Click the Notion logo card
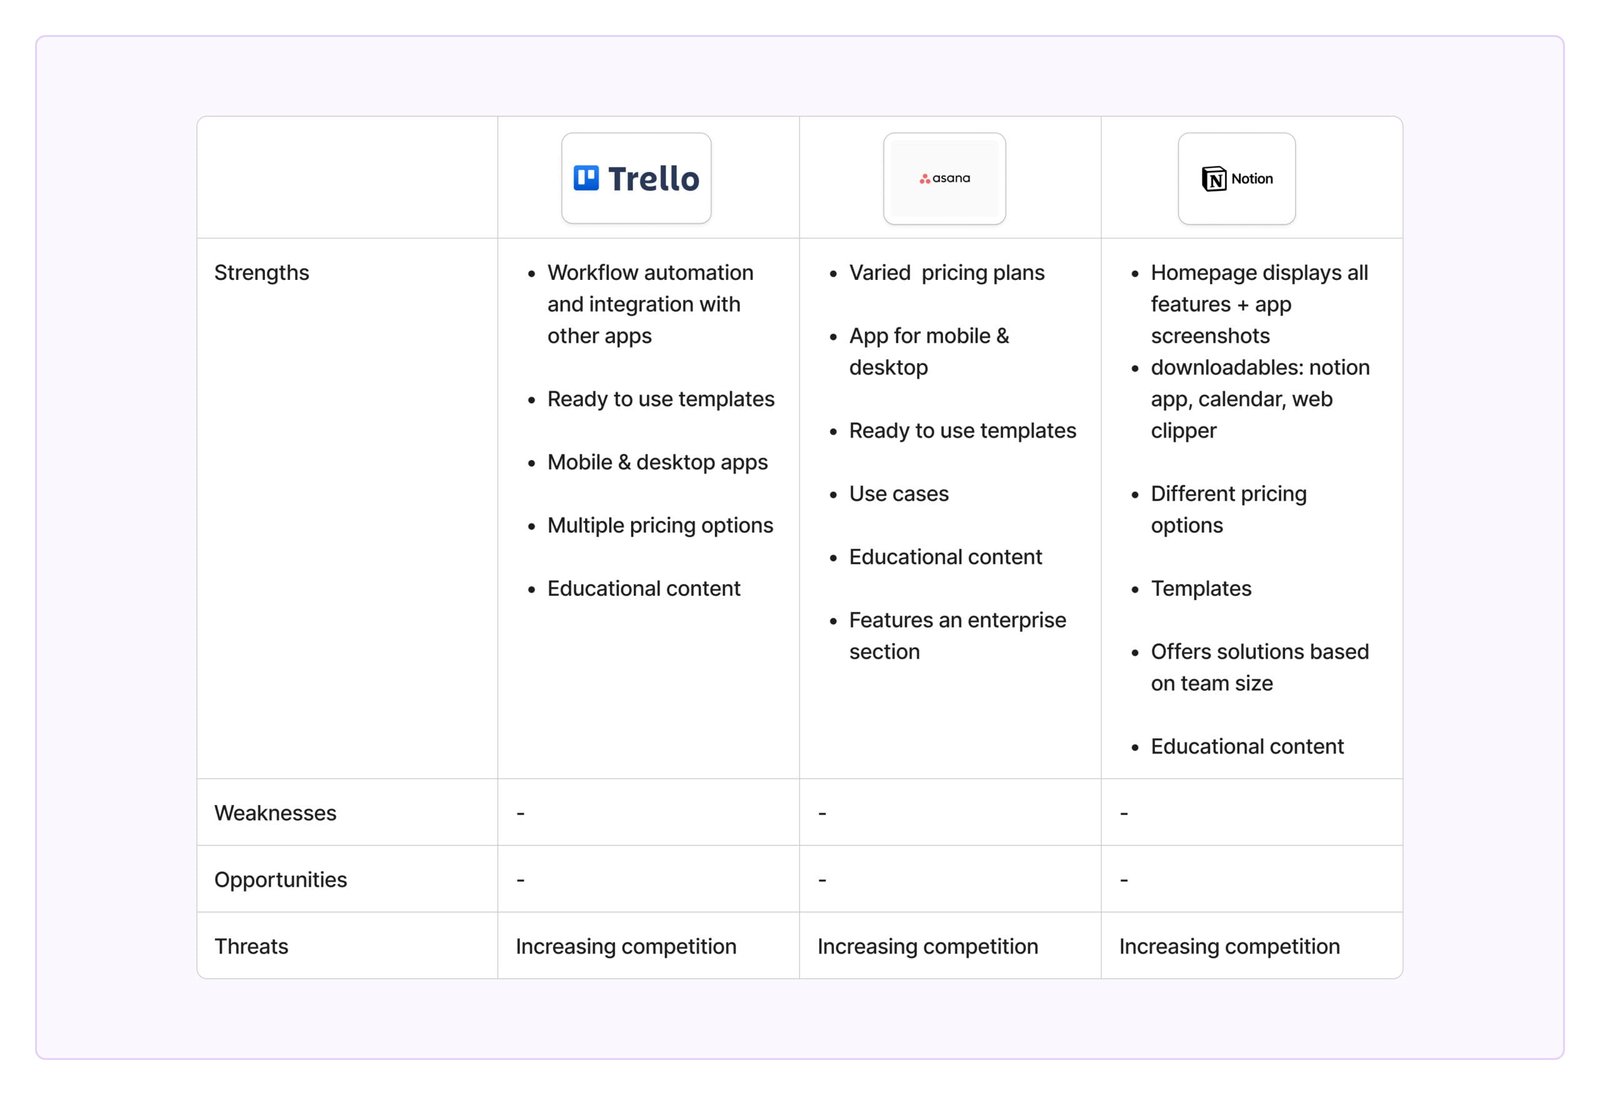1600x1095 pixels. [1236, 178]
